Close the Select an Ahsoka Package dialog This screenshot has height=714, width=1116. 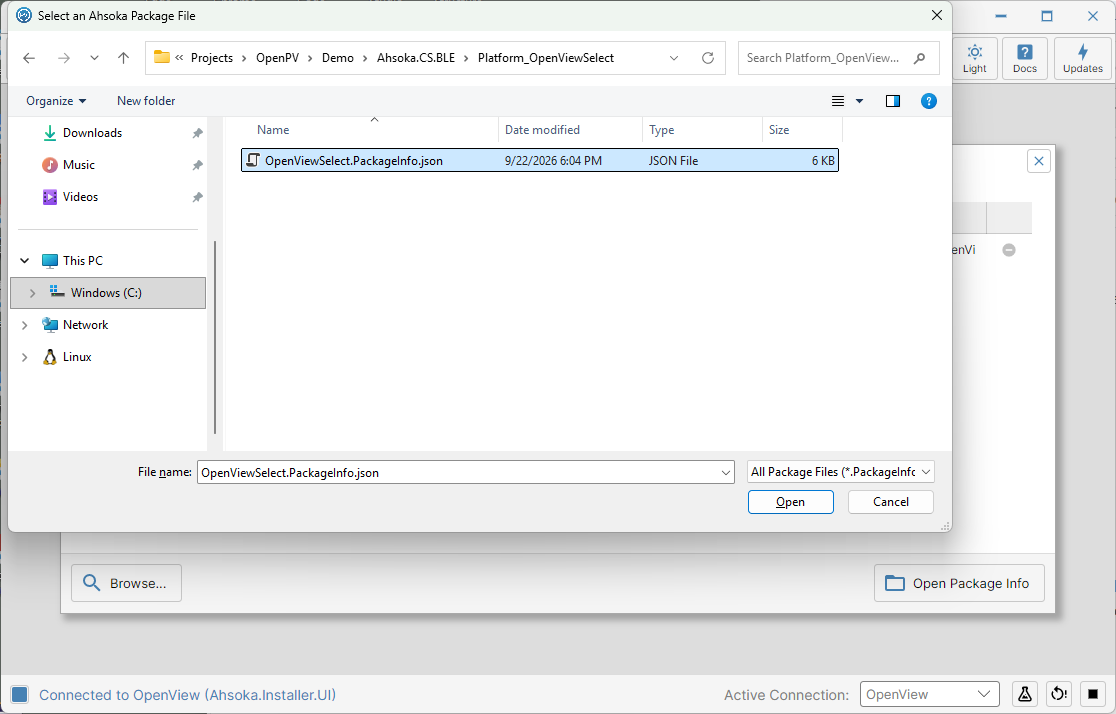coord(937,15)
